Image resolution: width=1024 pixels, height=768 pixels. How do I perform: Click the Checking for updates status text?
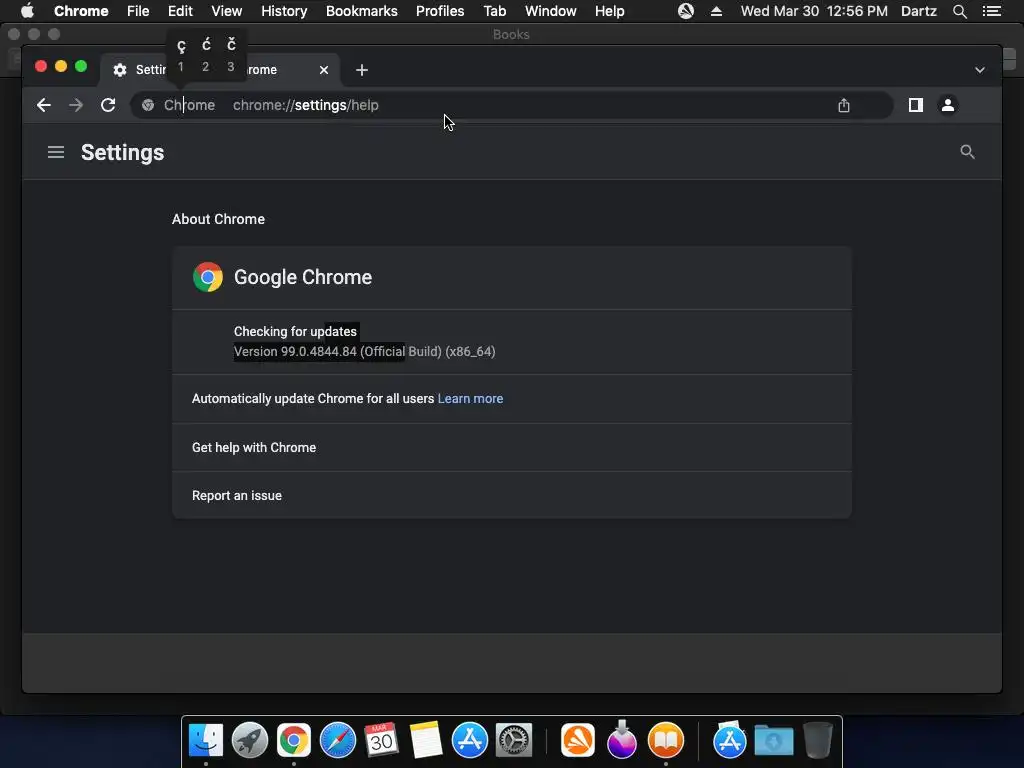tap(295, 331)
